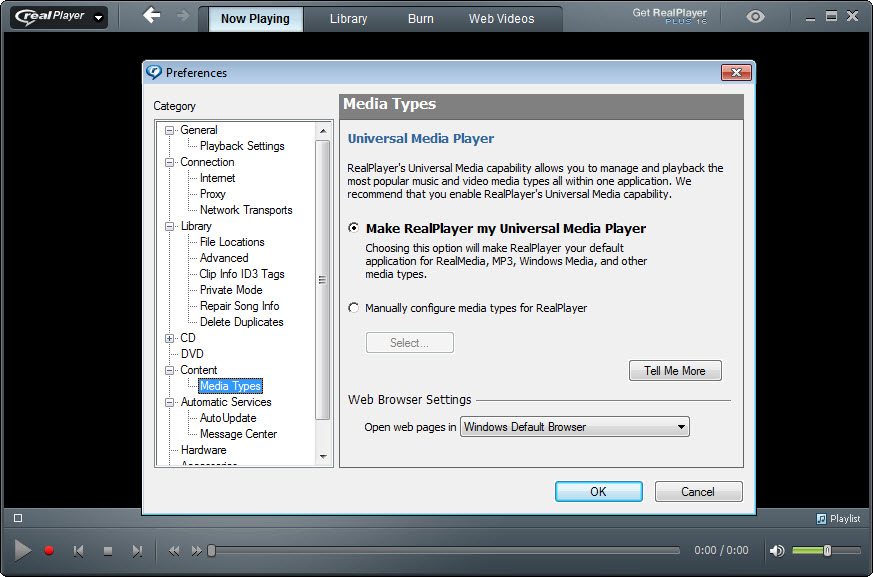Select AutoUpdate category

coord(228,418)
